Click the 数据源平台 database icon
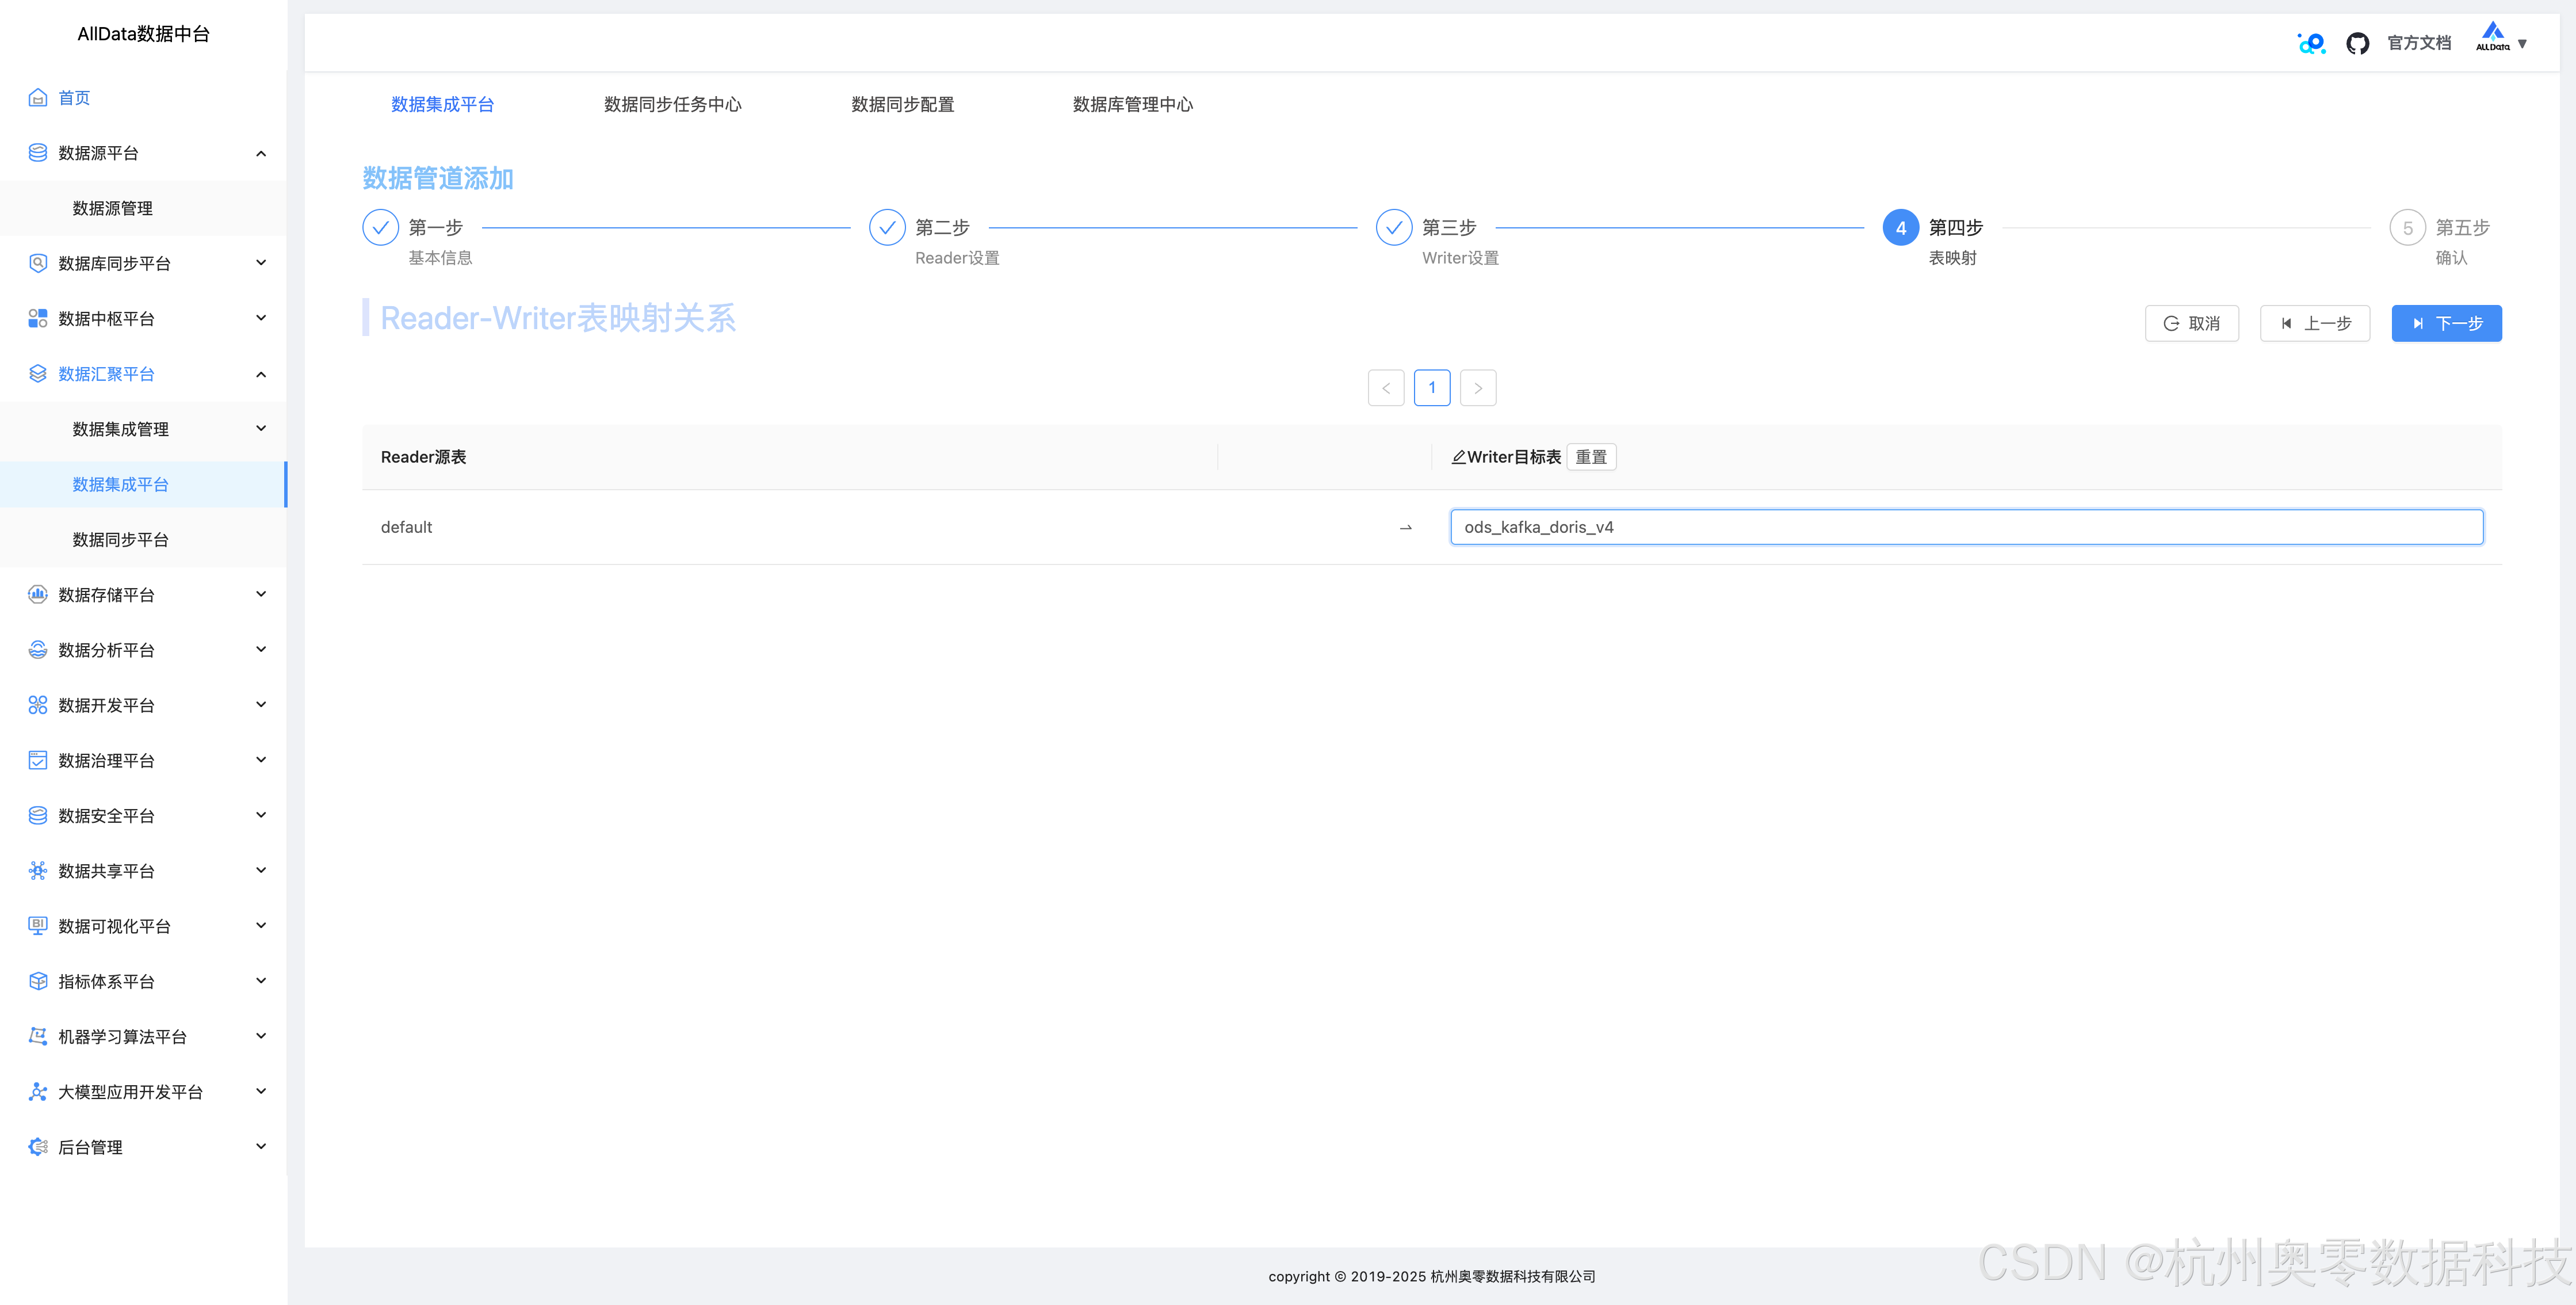 pyautogui.click(x=38, y=153)
